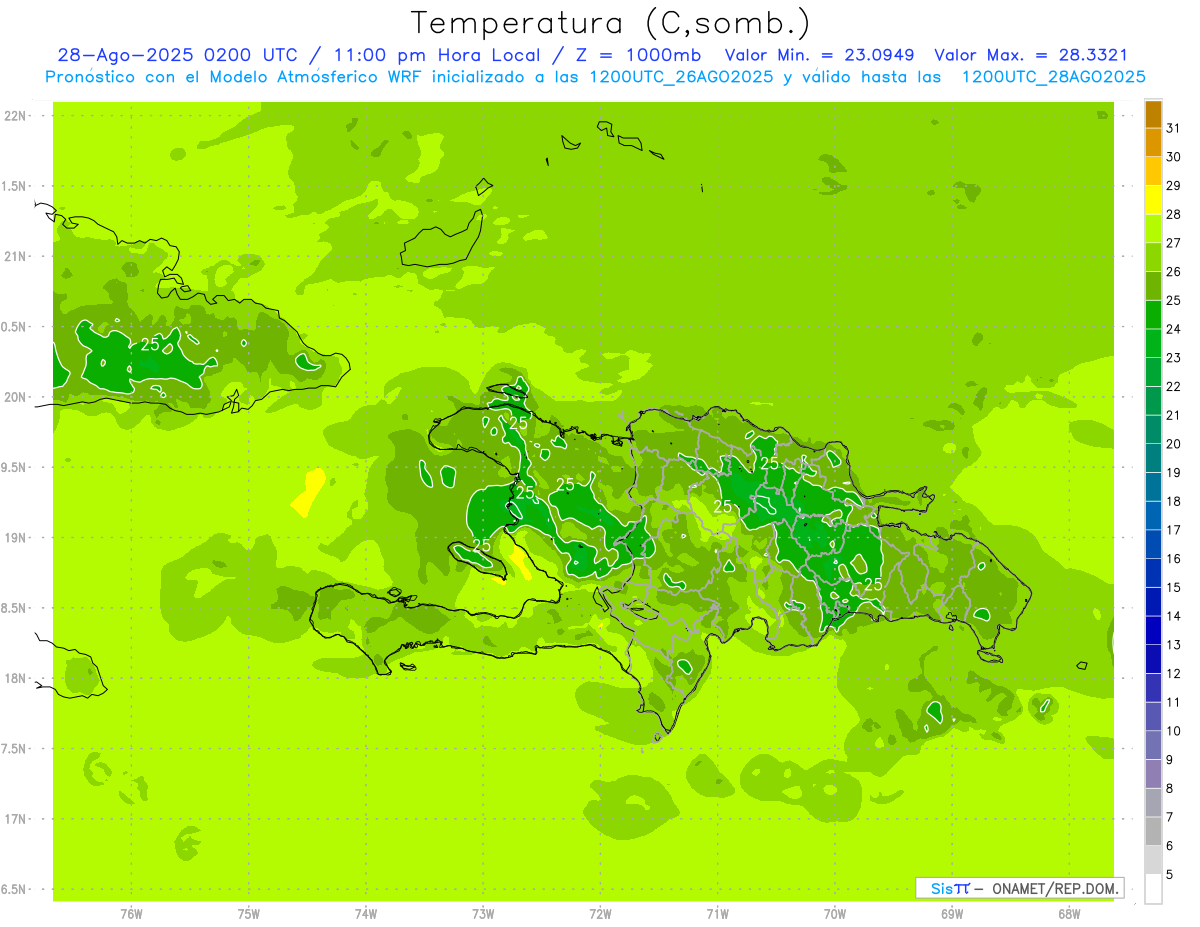Click the 12 value on the color scale

[1174, 673]
